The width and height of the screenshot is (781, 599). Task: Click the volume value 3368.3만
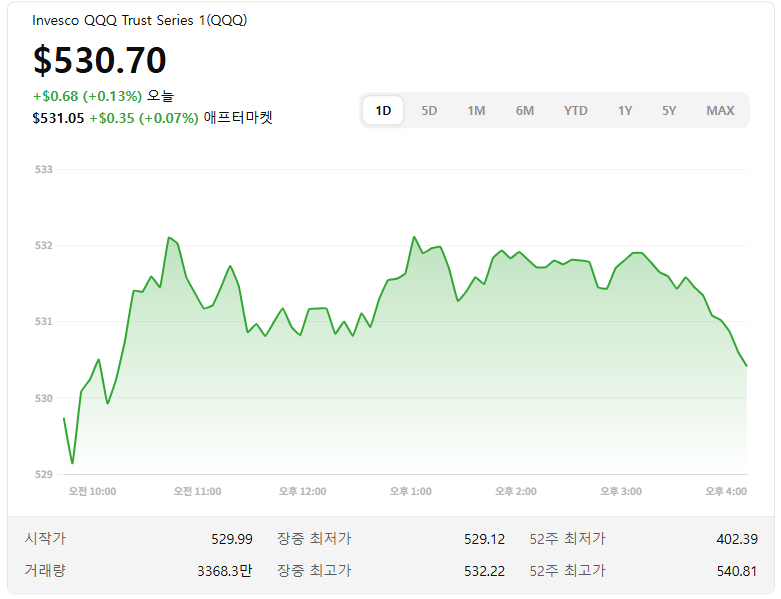pos(225,571)
